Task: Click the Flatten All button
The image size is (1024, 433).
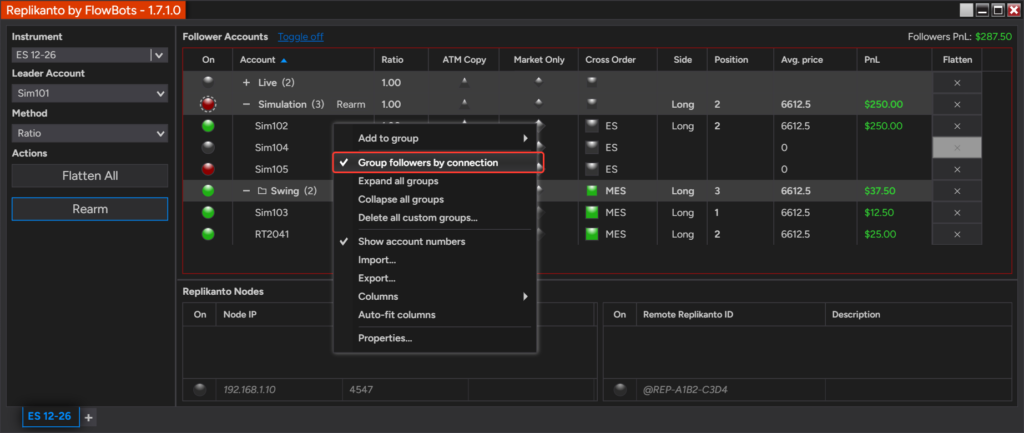Action: point(89,176)
